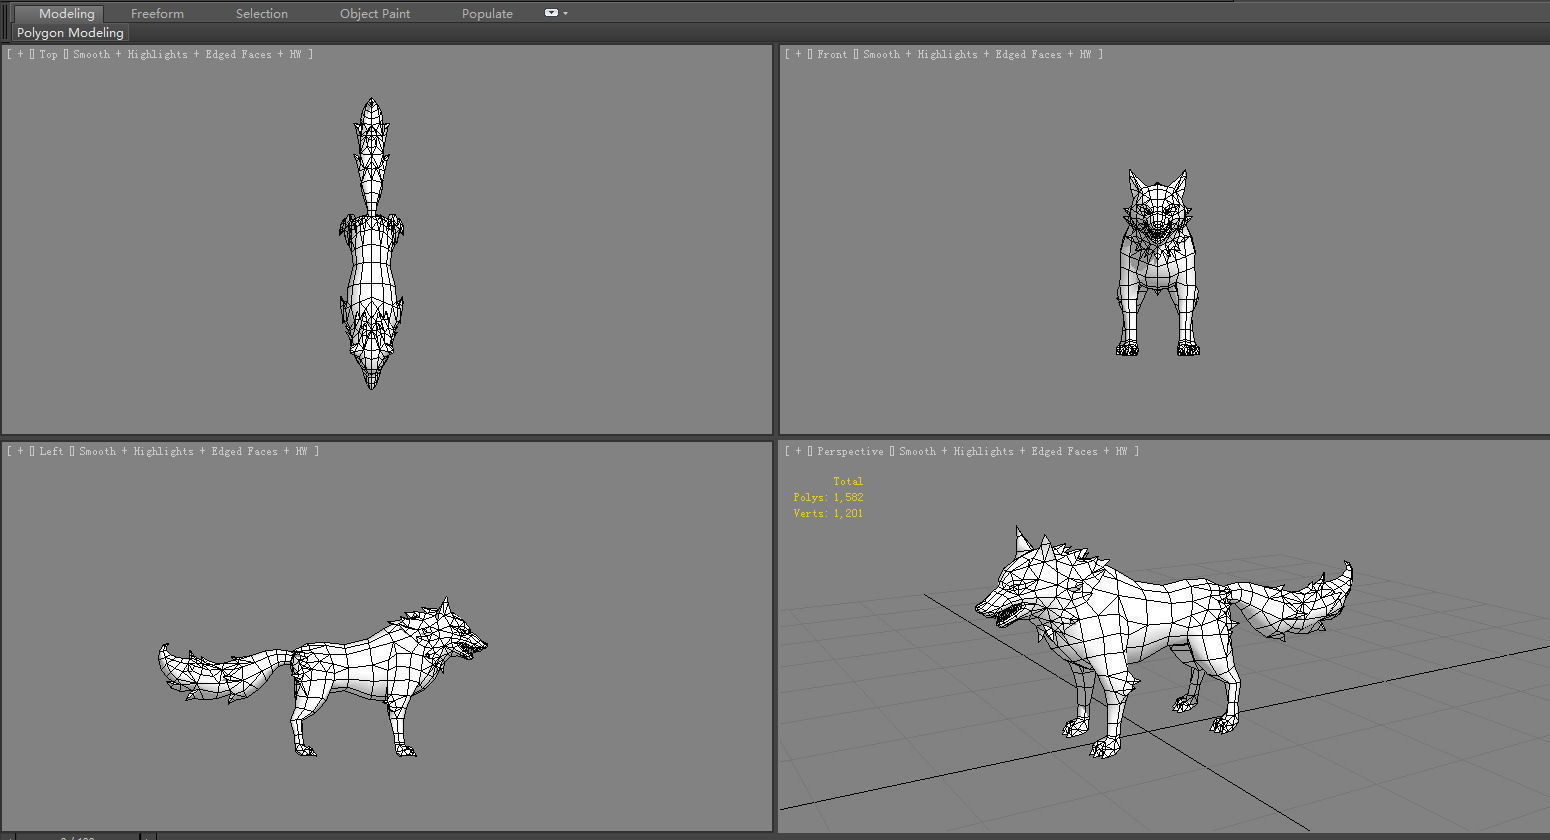Viewport: 1550px width, 840px height.
Task: Switch to the Freeform ribbon tab
Action: (157, 13)
